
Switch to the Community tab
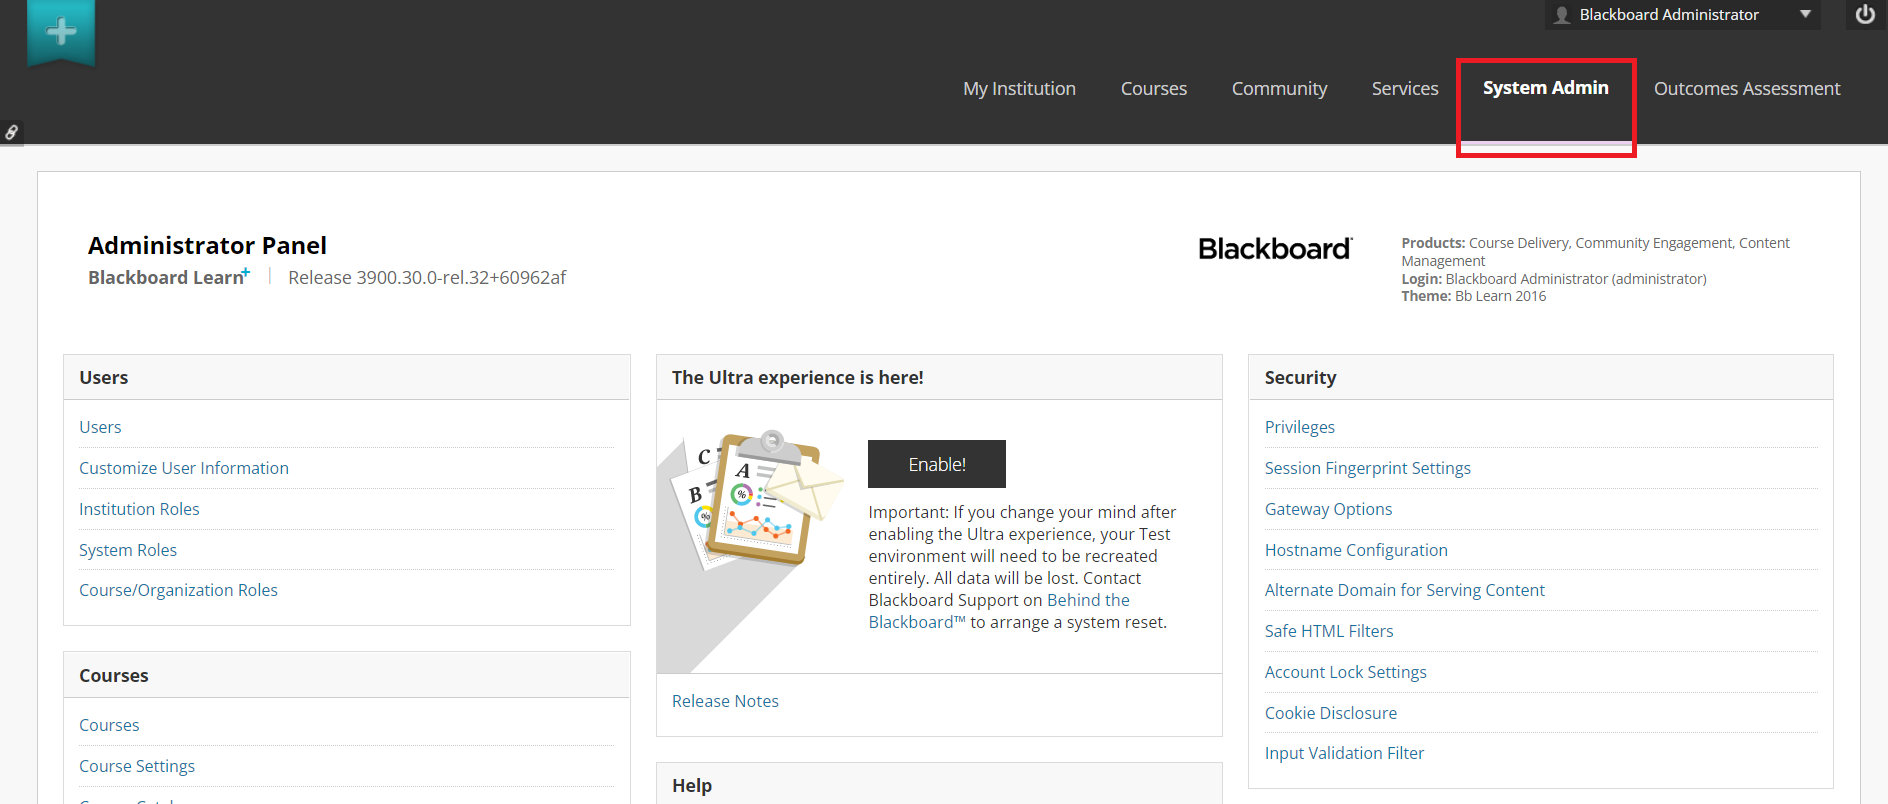(1279, 89)
